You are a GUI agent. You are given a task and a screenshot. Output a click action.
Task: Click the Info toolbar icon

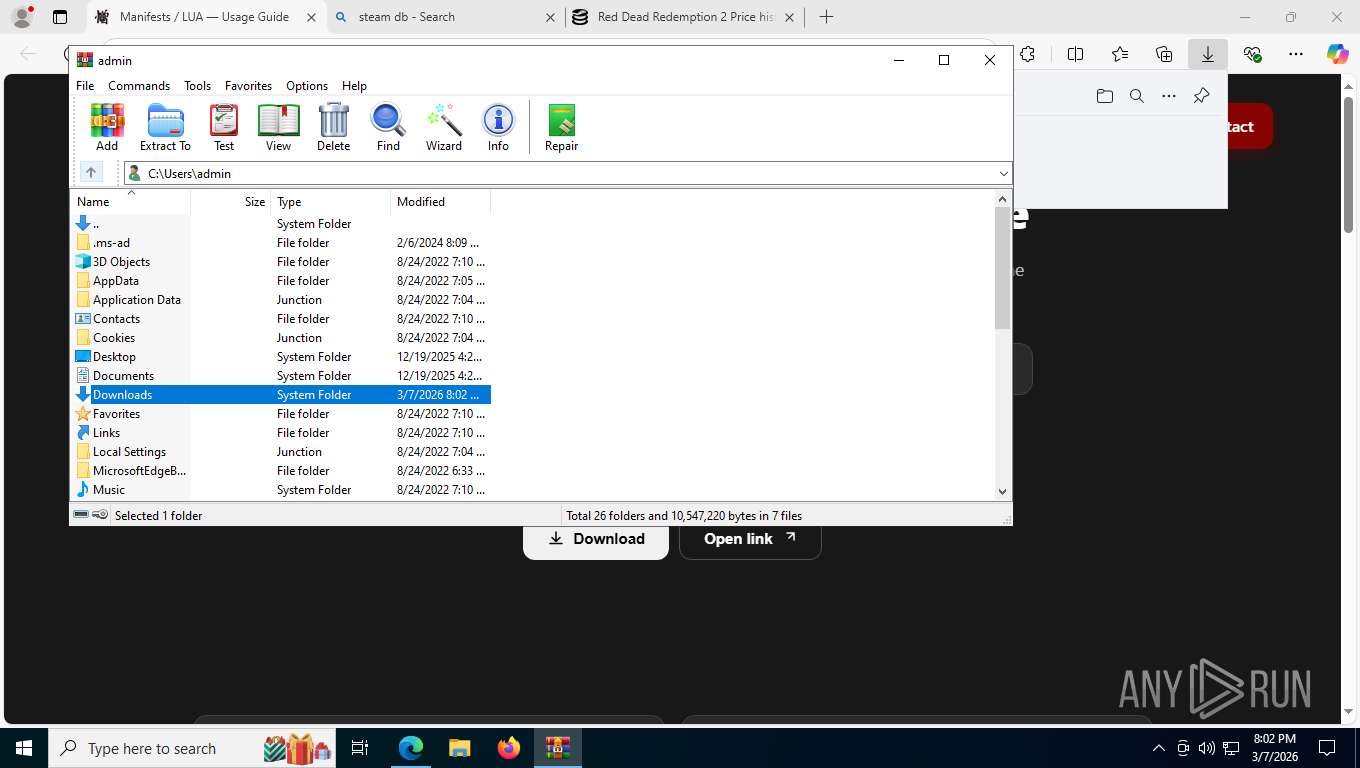point(498,127)
